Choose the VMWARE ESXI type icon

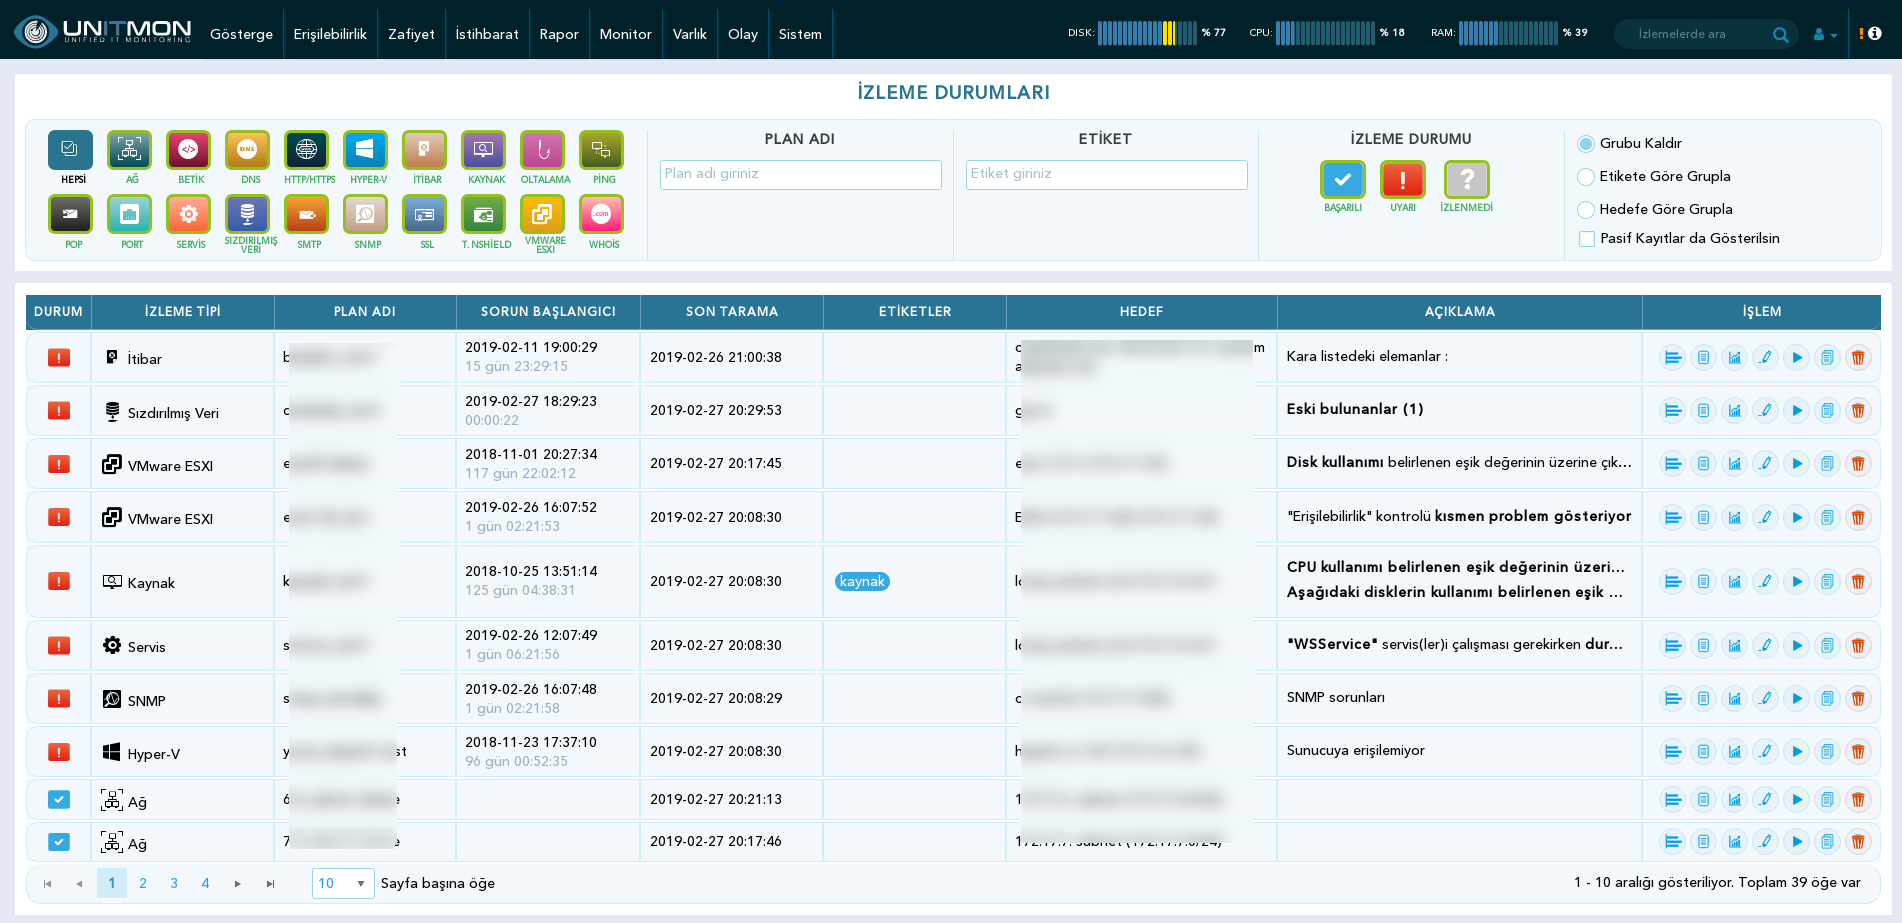542,215
